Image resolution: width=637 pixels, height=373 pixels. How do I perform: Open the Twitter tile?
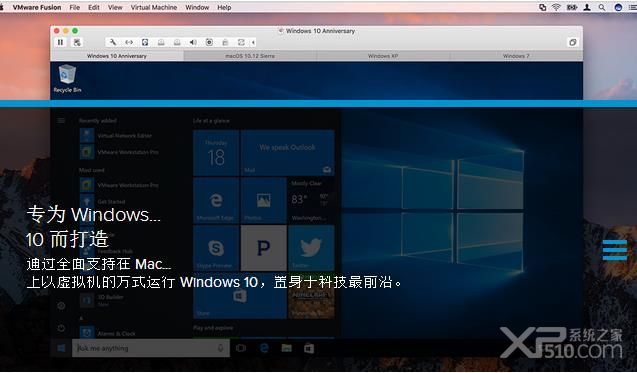[x=311, y=248]
